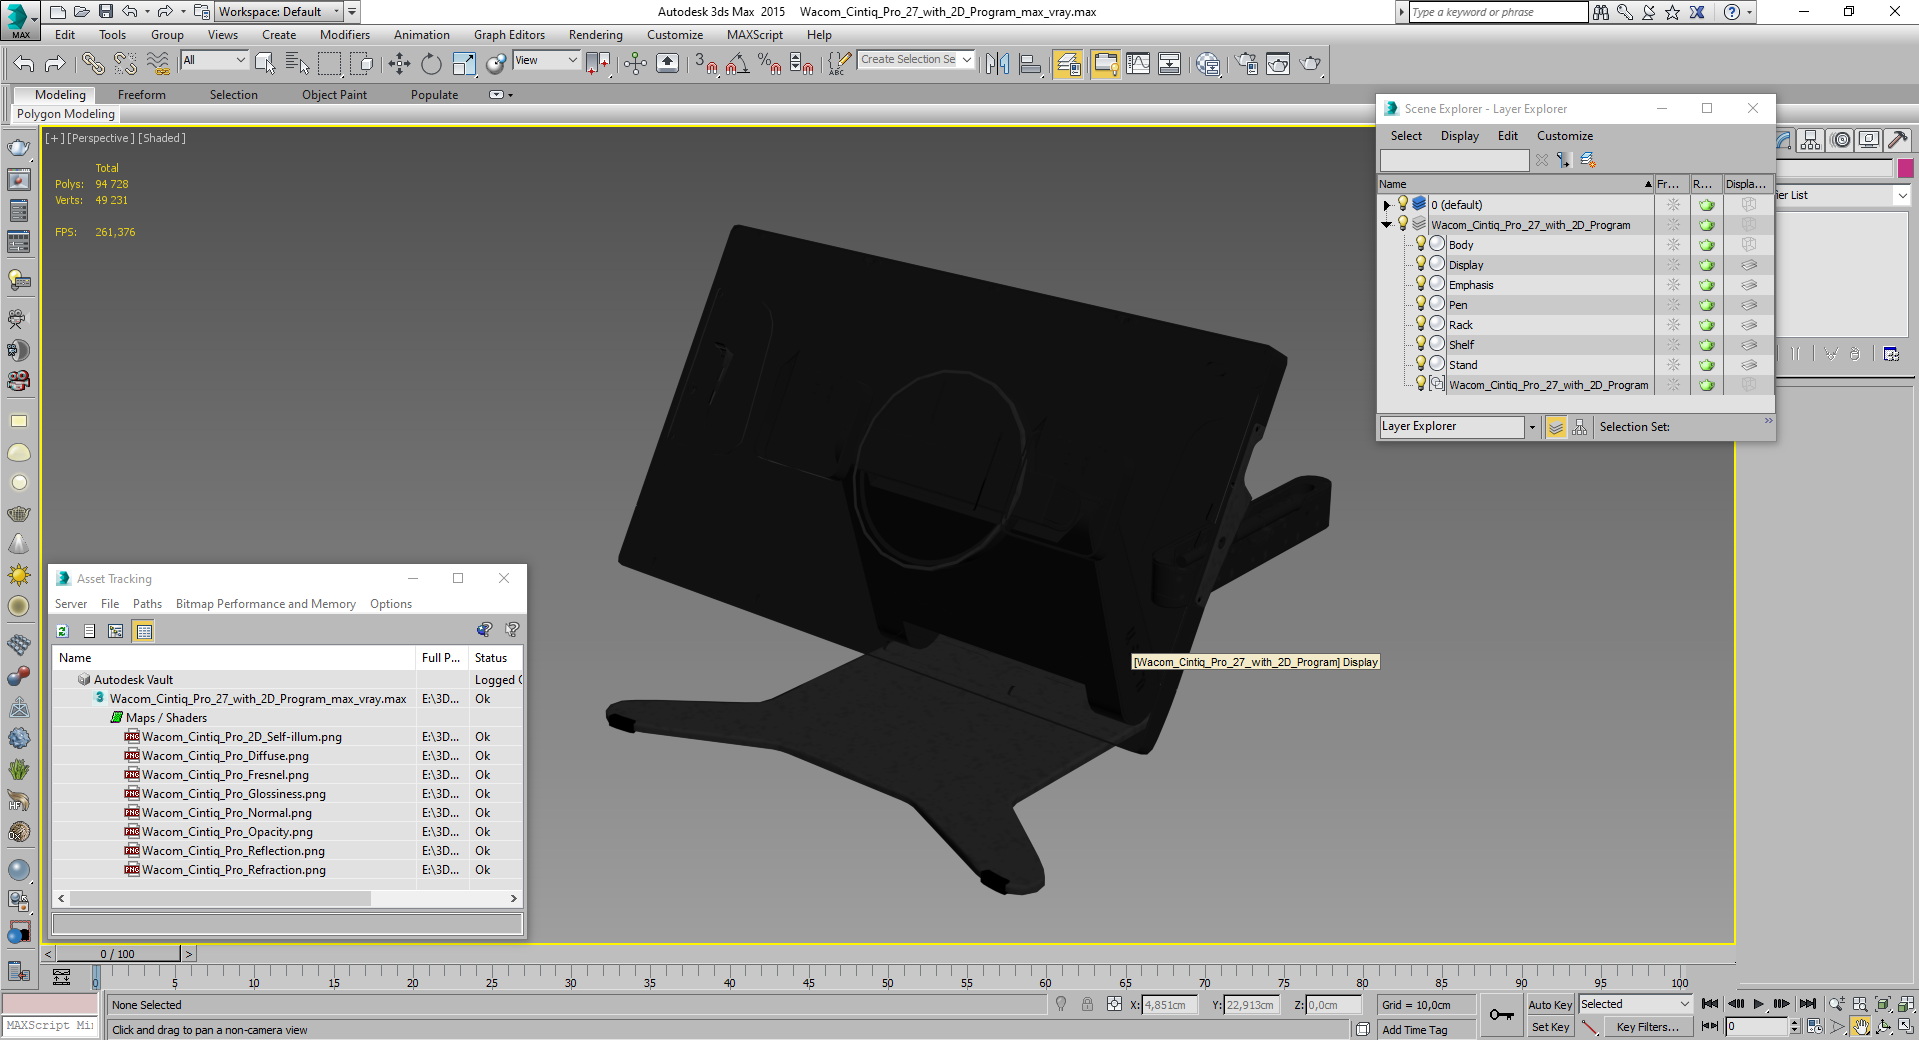
Task: Click the Save File icon in title bar
Action: (x=105, y=12)
